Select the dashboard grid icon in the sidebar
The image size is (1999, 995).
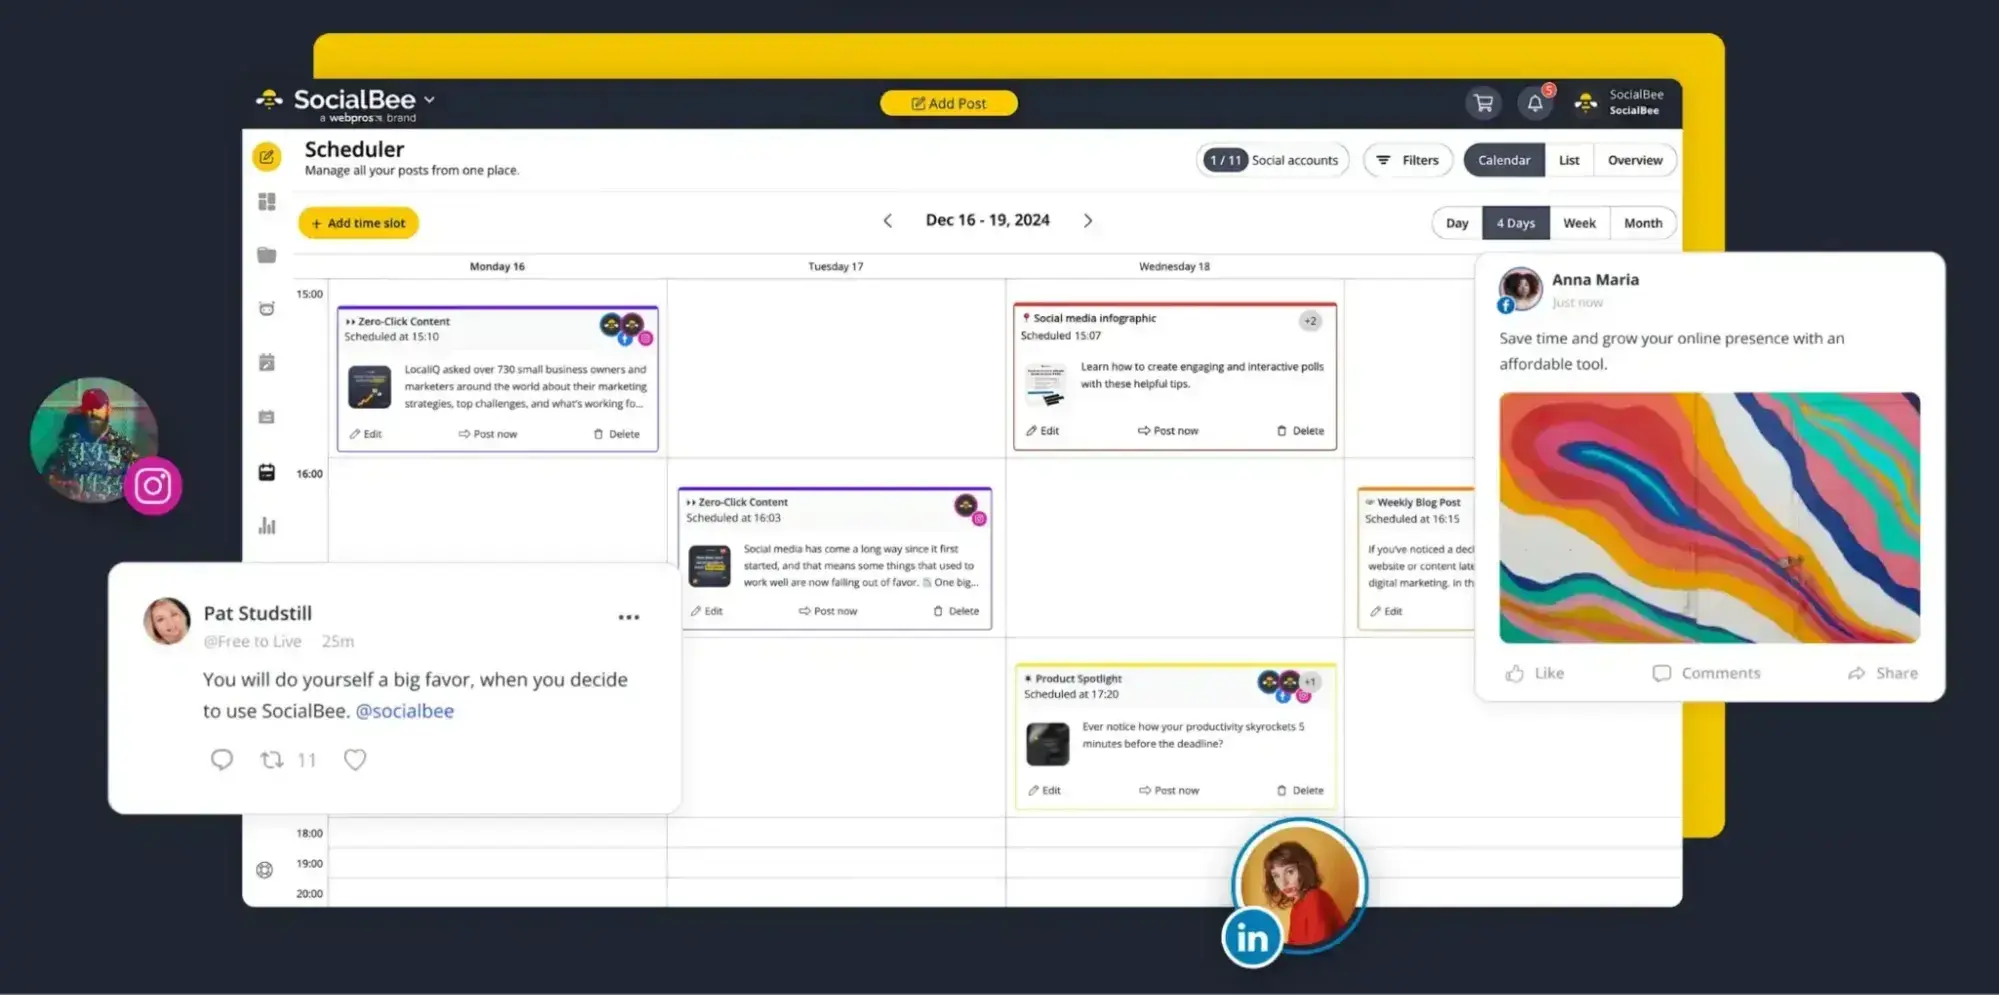click(x=265, y=201)
